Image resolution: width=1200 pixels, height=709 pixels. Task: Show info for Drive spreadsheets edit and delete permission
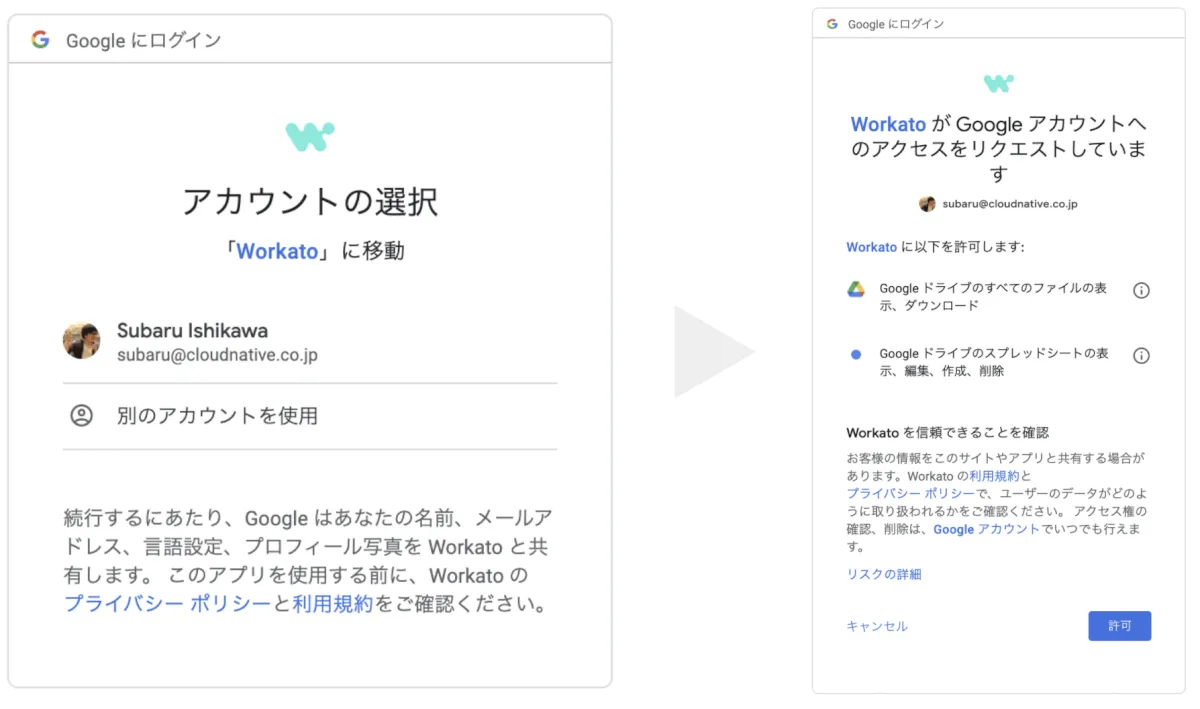[1141, 356]
